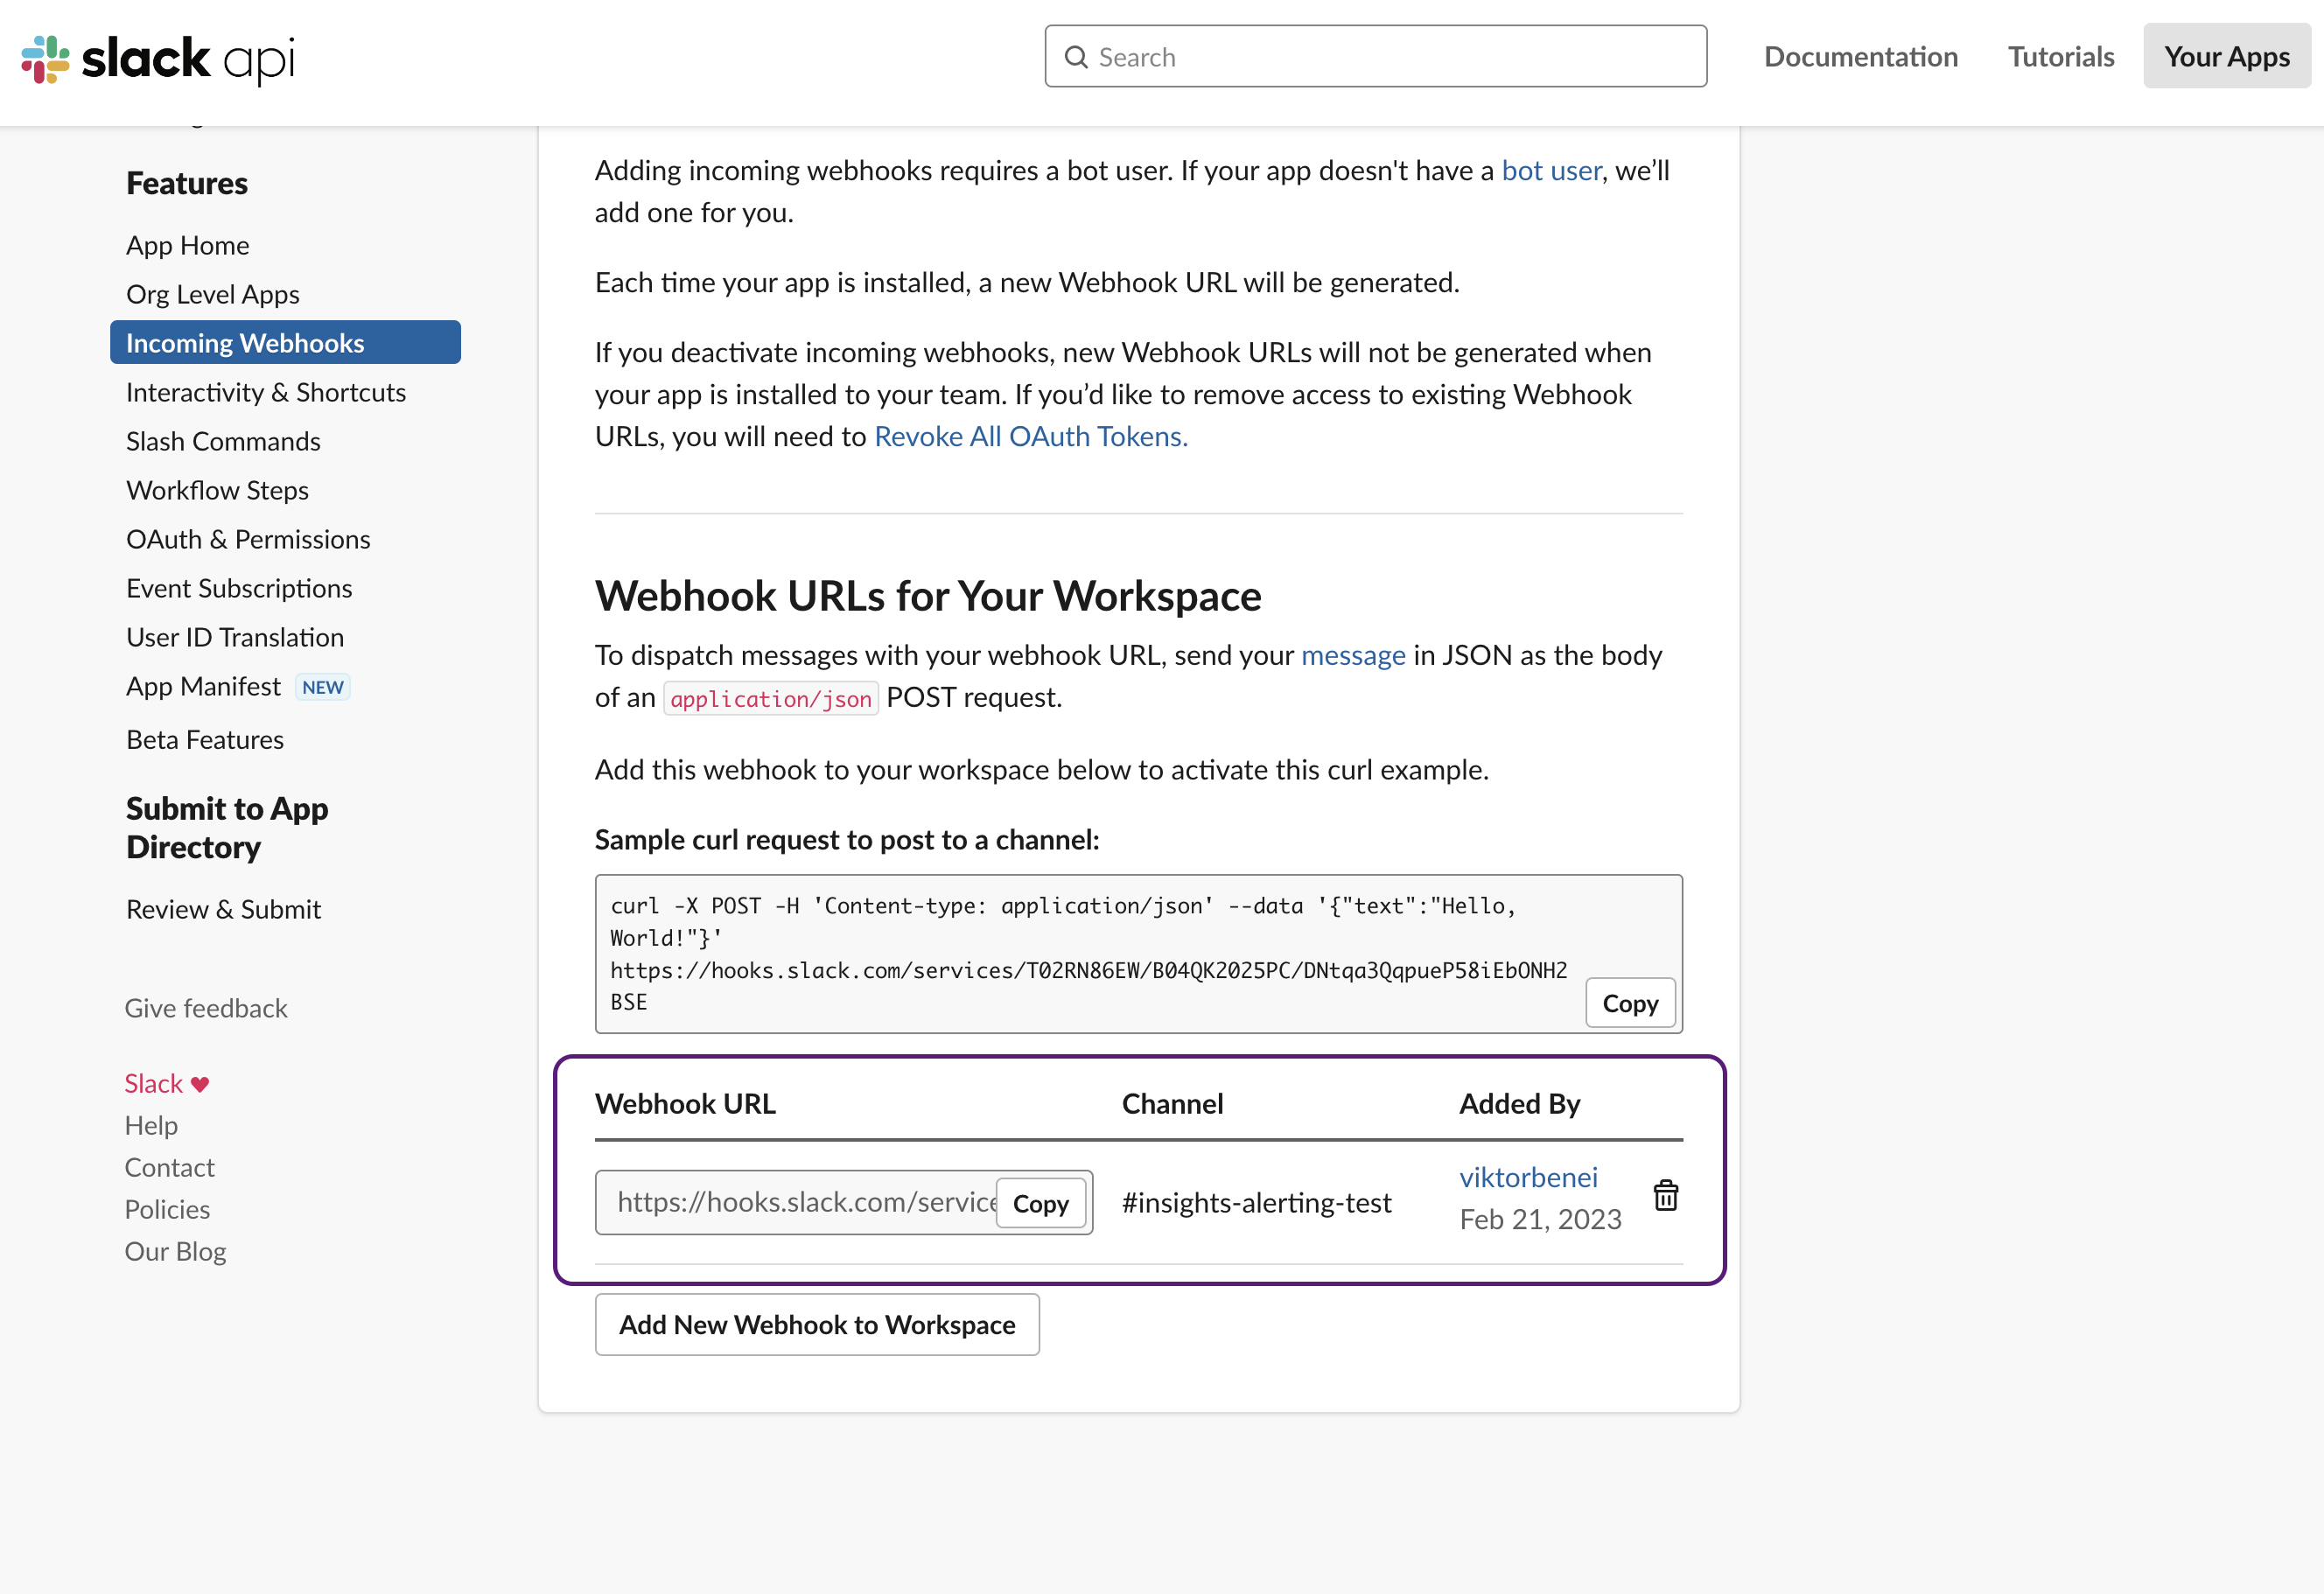2324x1594 pixels.
Task: Open User ID Translation
Action: click(235, 637)
